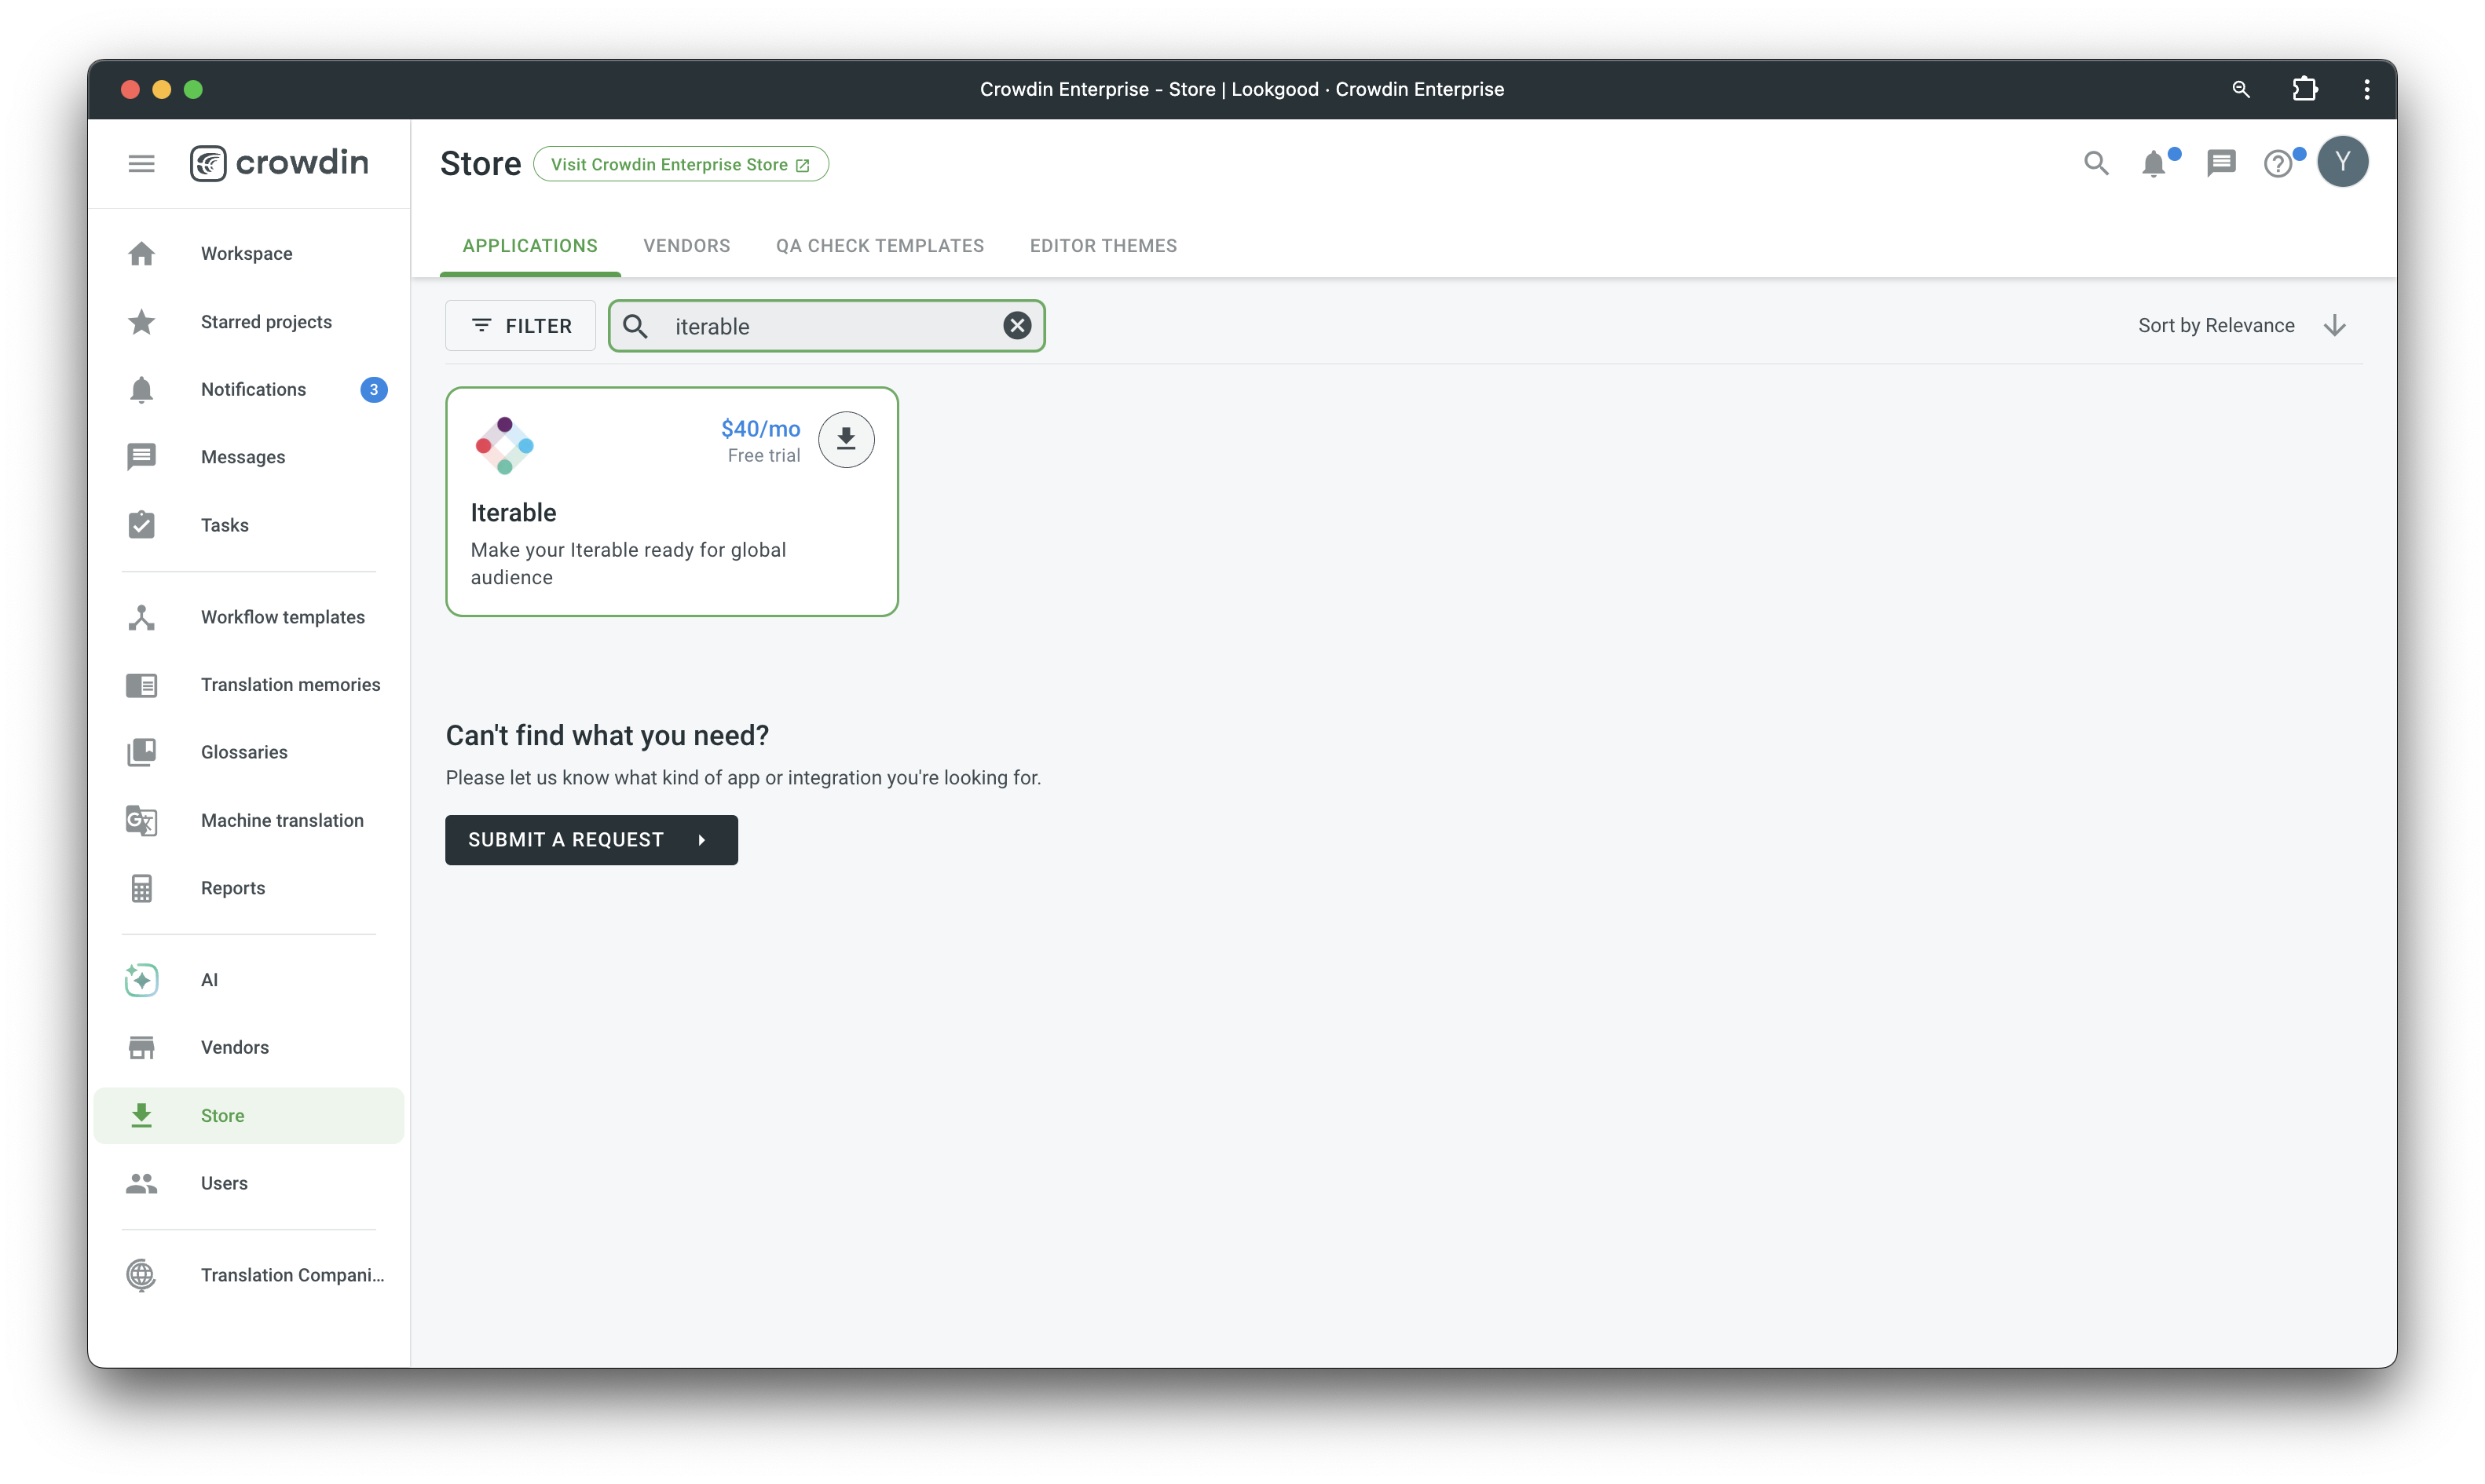This screenshot has width=2485, height=1484.
Task: Click the Starred projects star icon
Action: 141,322
